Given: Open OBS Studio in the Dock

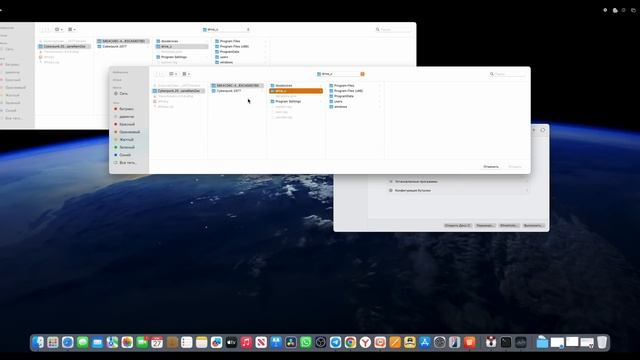Looking at the screenshot, I should click(x=321, y=342).
